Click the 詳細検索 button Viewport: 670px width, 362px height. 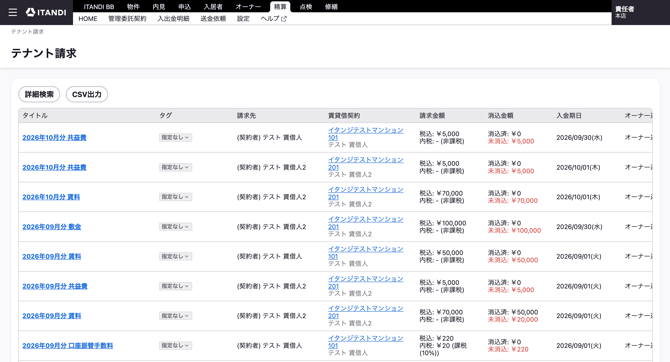coord(39,94)
